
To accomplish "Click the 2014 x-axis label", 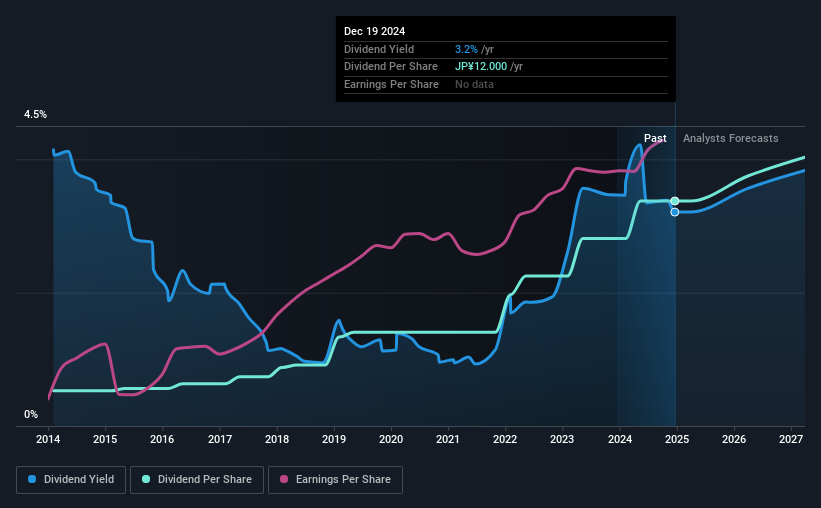I will pyautogui.click(x=48, y=439).
